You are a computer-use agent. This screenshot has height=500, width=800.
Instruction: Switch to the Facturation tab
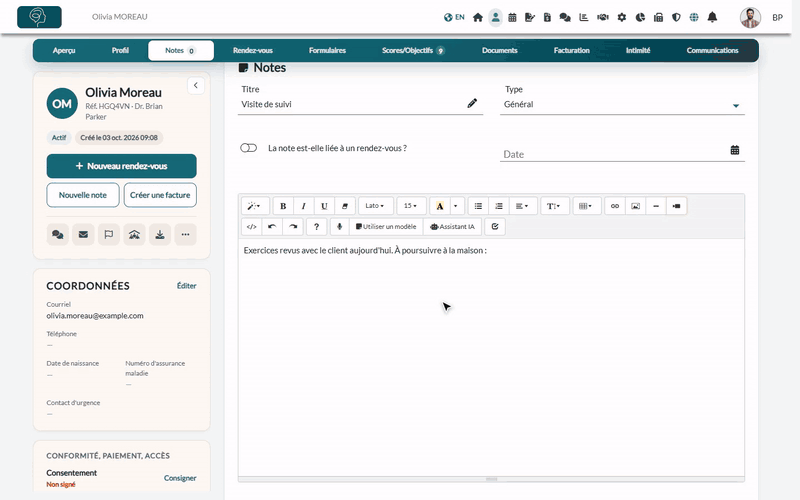[571, 51]
